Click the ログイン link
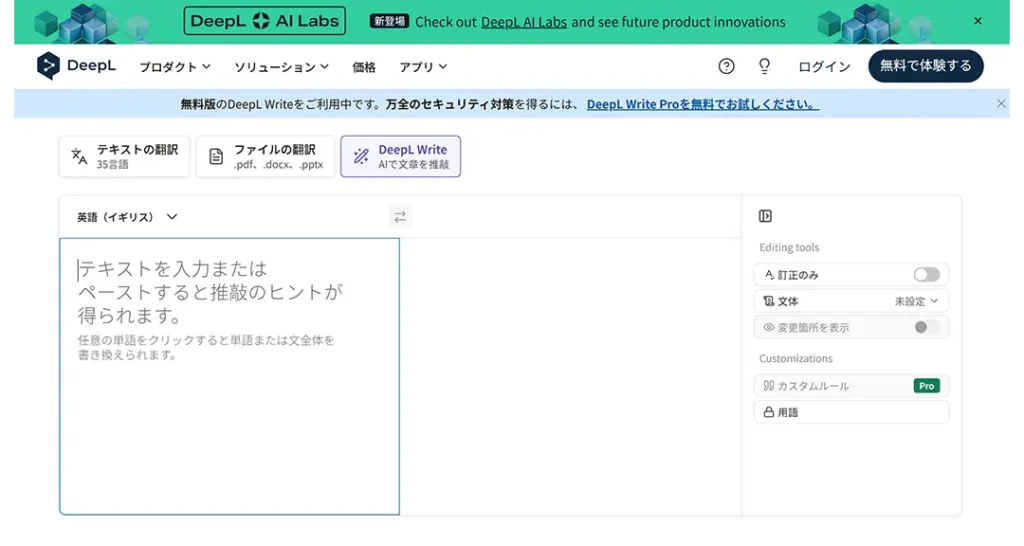1024x546 pixels. [824, 67]
